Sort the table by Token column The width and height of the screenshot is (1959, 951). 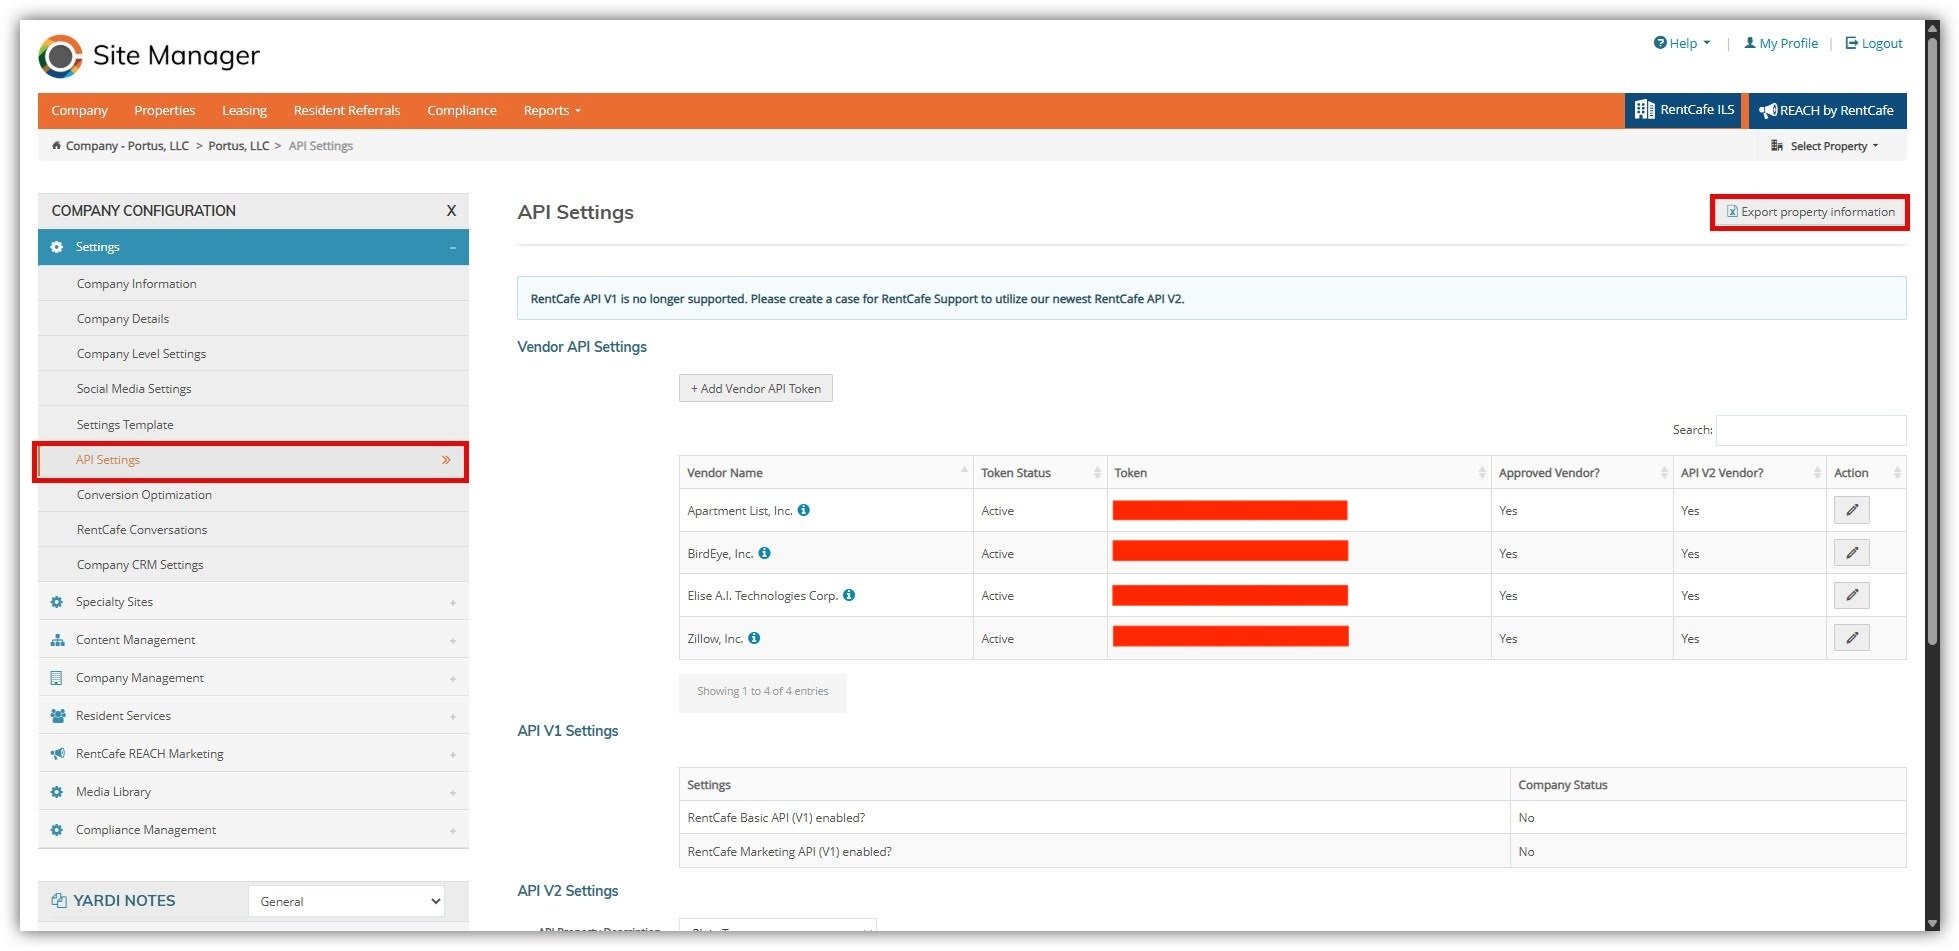(1299, 472)
